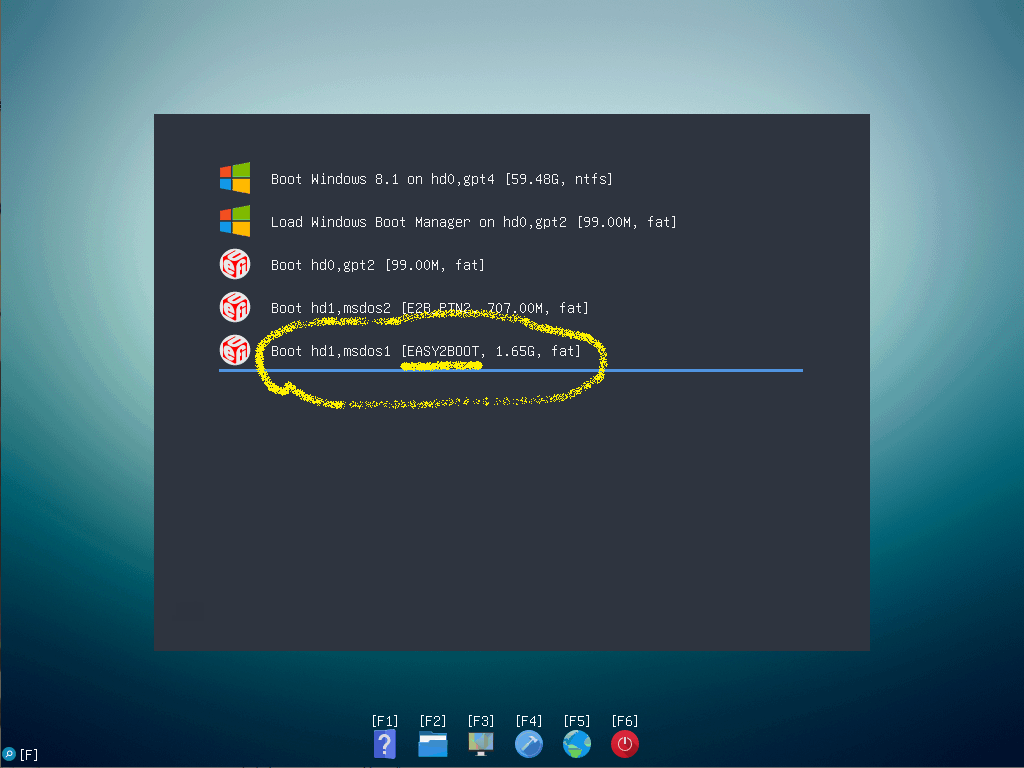Click UEFI icon beside Boot hd1,msdos2
This screenshot has width=1024, height=768.
pyautogui.click(x=235, y=308)
